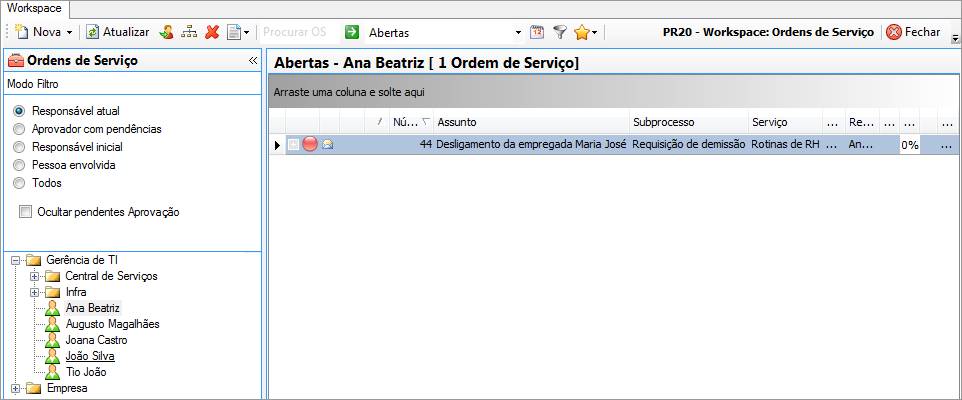Click Joana Castro user icon
962x400 pixels.
point(53,339)
